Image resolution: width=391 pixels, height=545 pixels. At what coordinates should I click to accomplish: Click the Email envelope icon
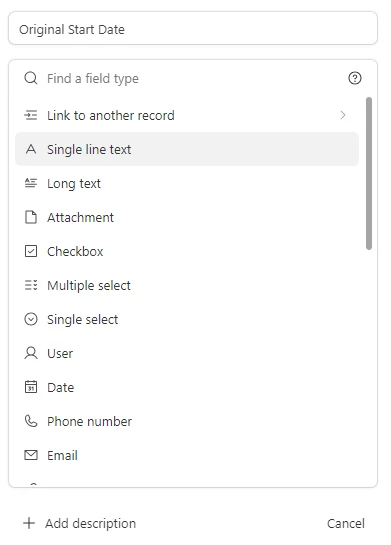coord(31,455)
